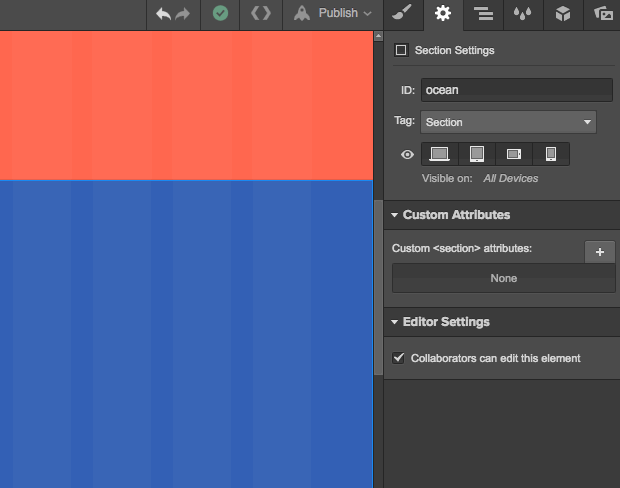This screenshot has width=620, height=488.
Task: Open the Navigator panel icon
Action: pos(484,14)
